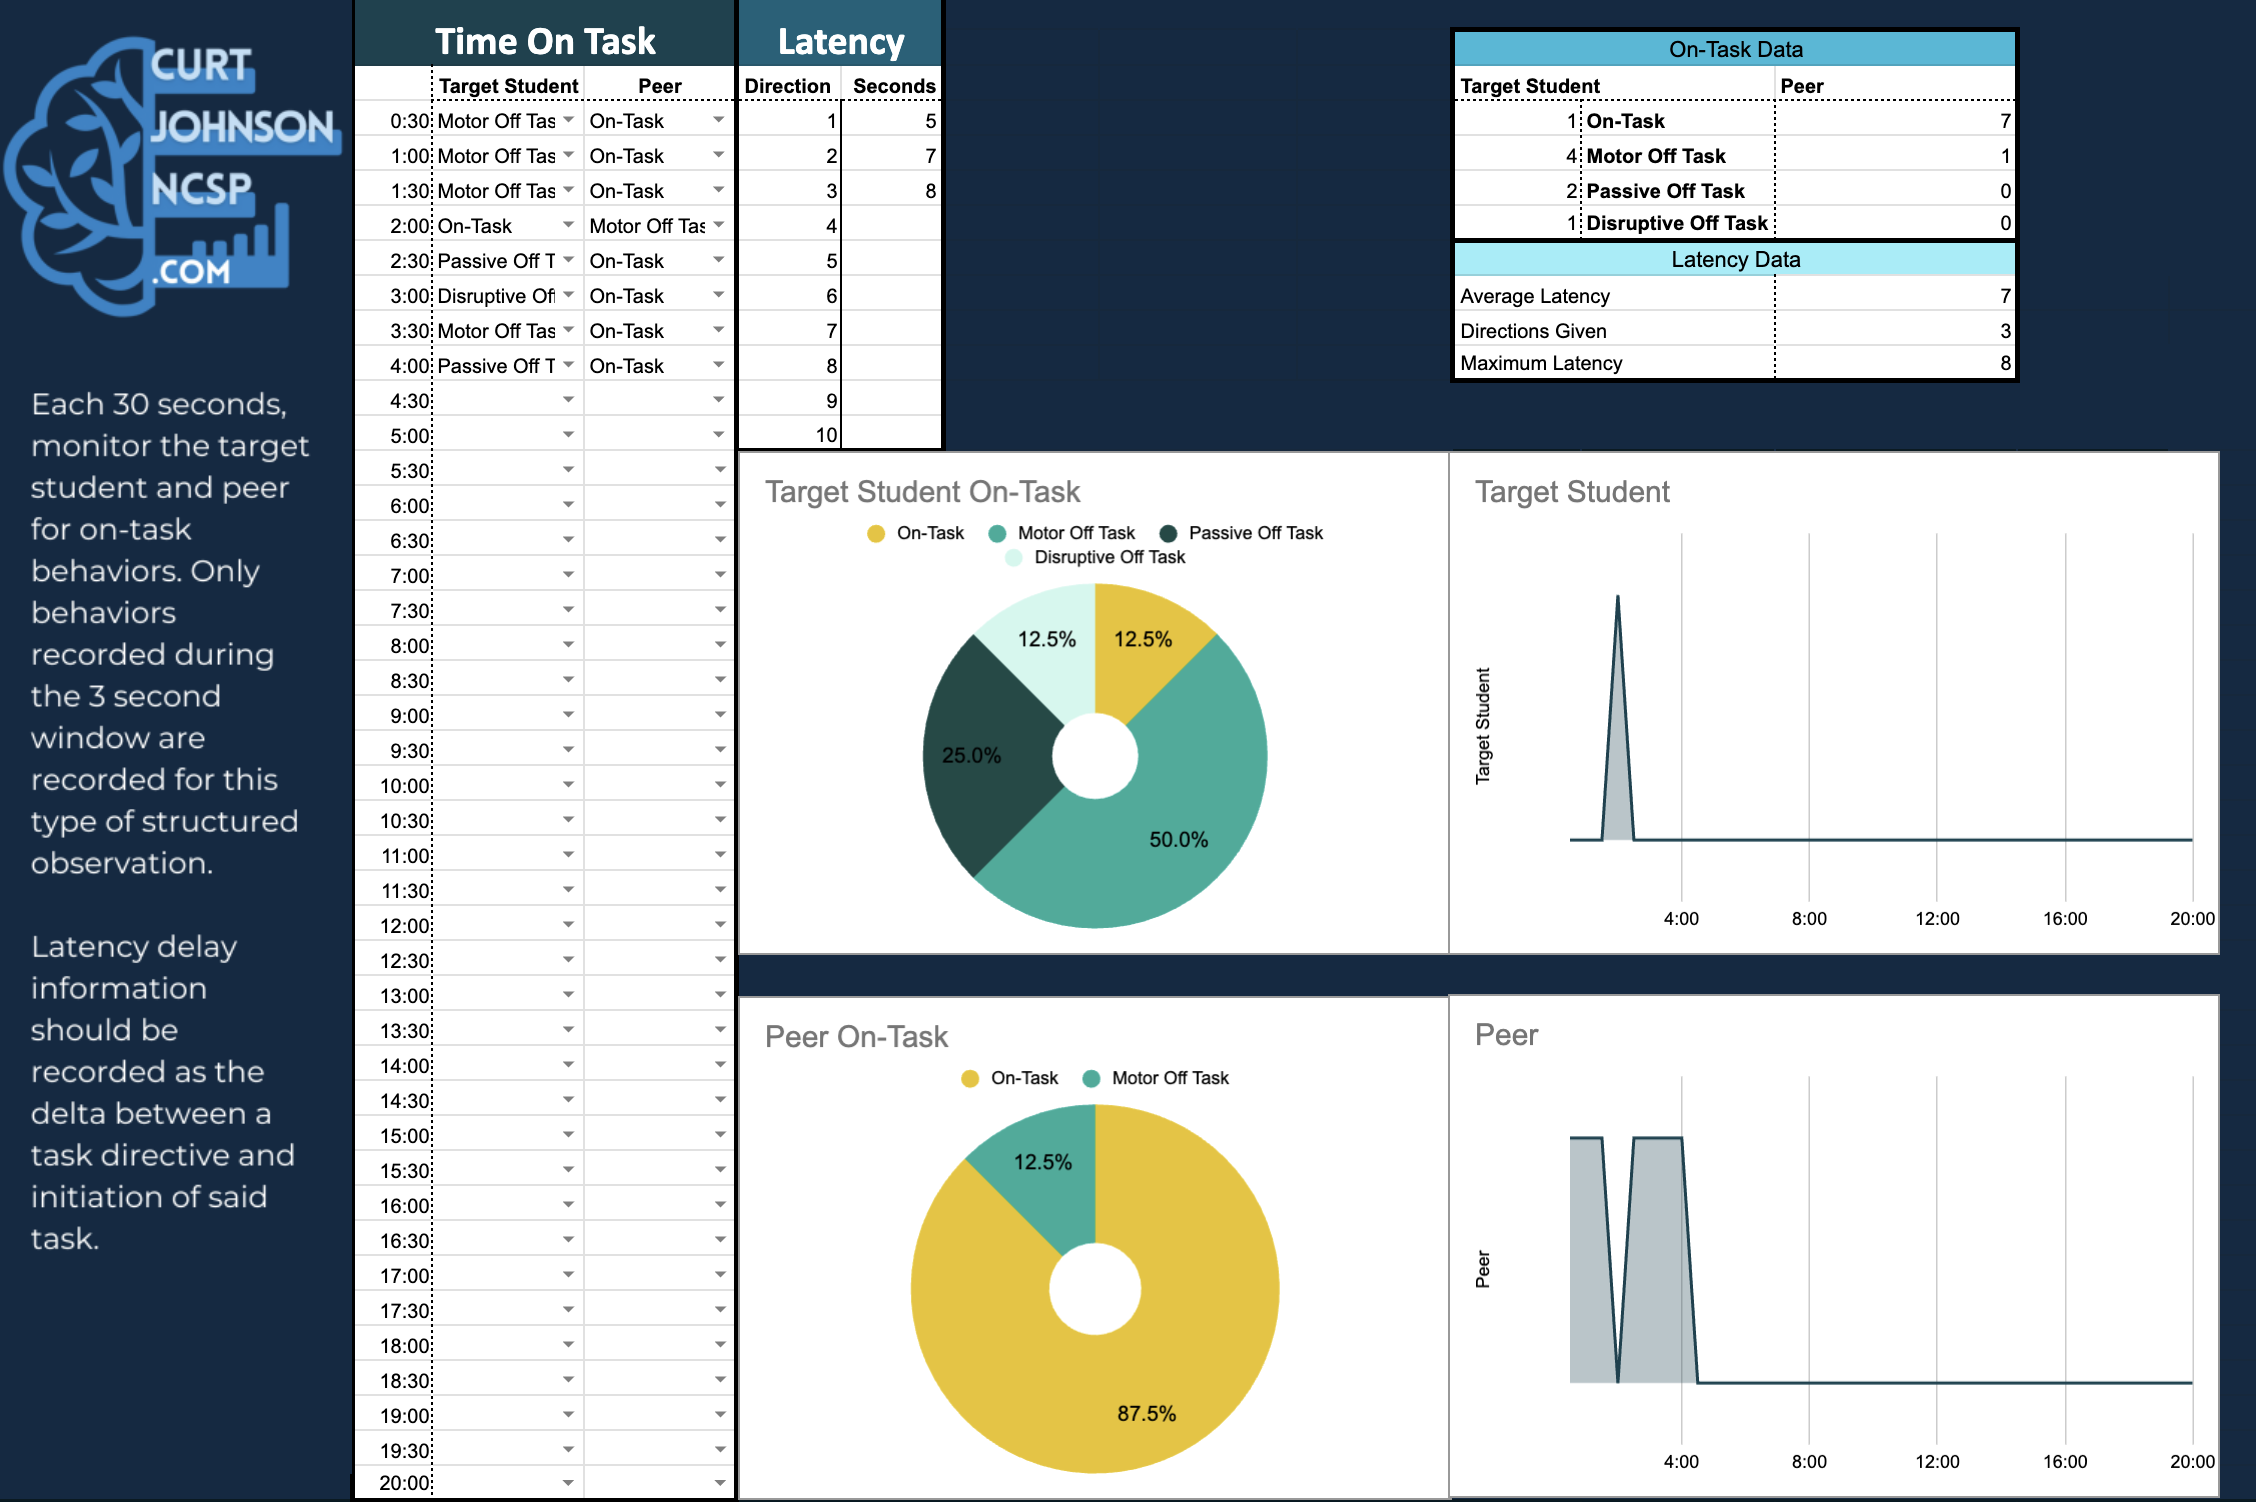Screen dimensions: 2256x1502
Task: Click the Time On Task header
Action: pos(545,41)
